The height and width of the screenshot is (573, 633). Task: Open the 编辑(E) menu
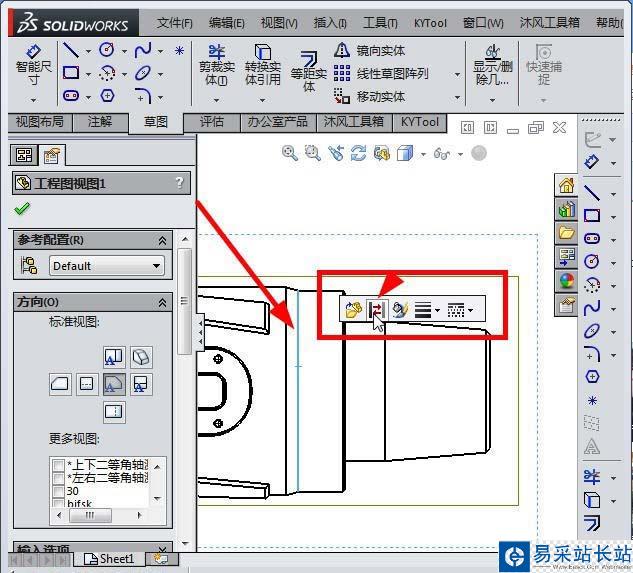point(226,23)
